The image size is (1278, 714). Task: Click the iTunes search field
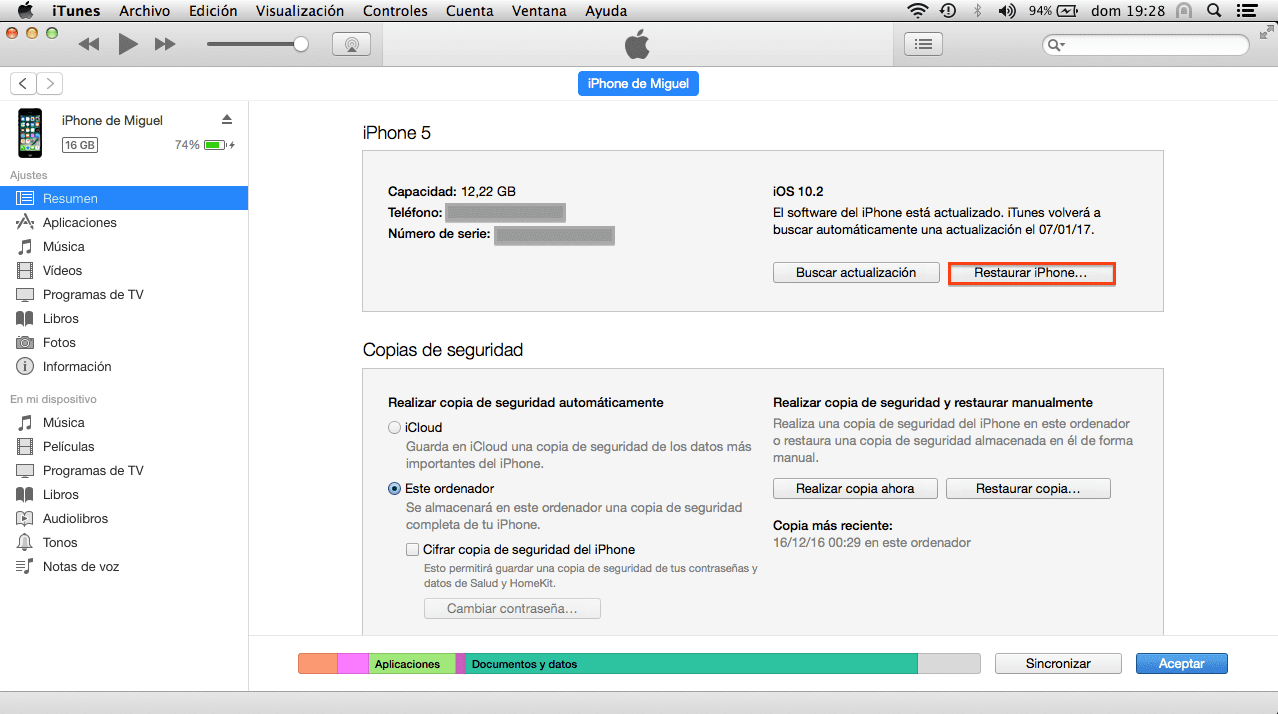[x=1146, y=45]
